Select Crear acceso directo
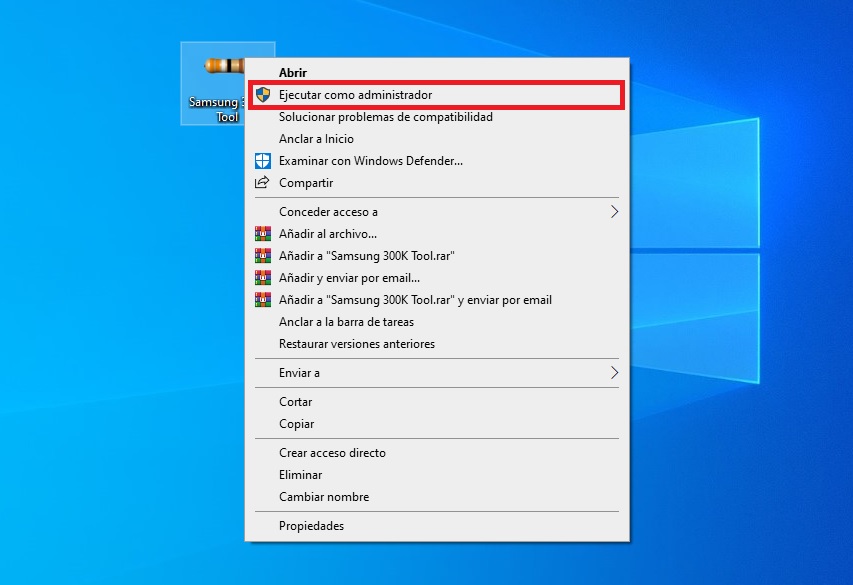 [437, 453]
